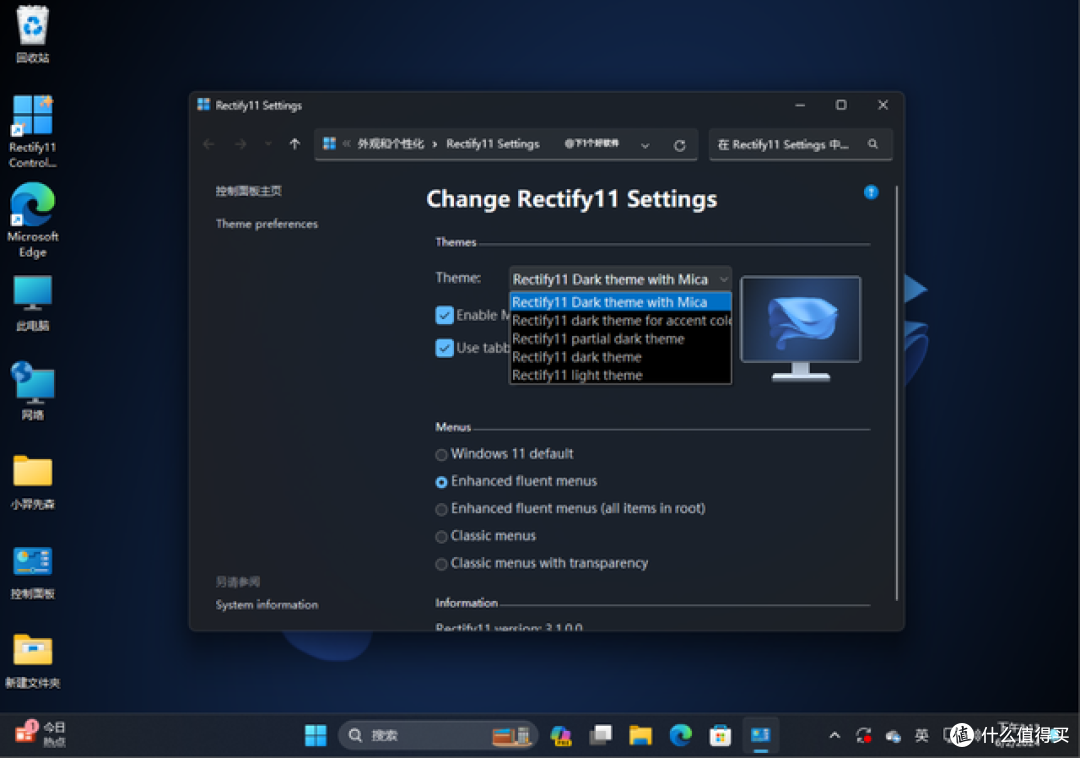1080x758 pixels.
Task: Click the Windows Start button
Action: tap(316, 736)
